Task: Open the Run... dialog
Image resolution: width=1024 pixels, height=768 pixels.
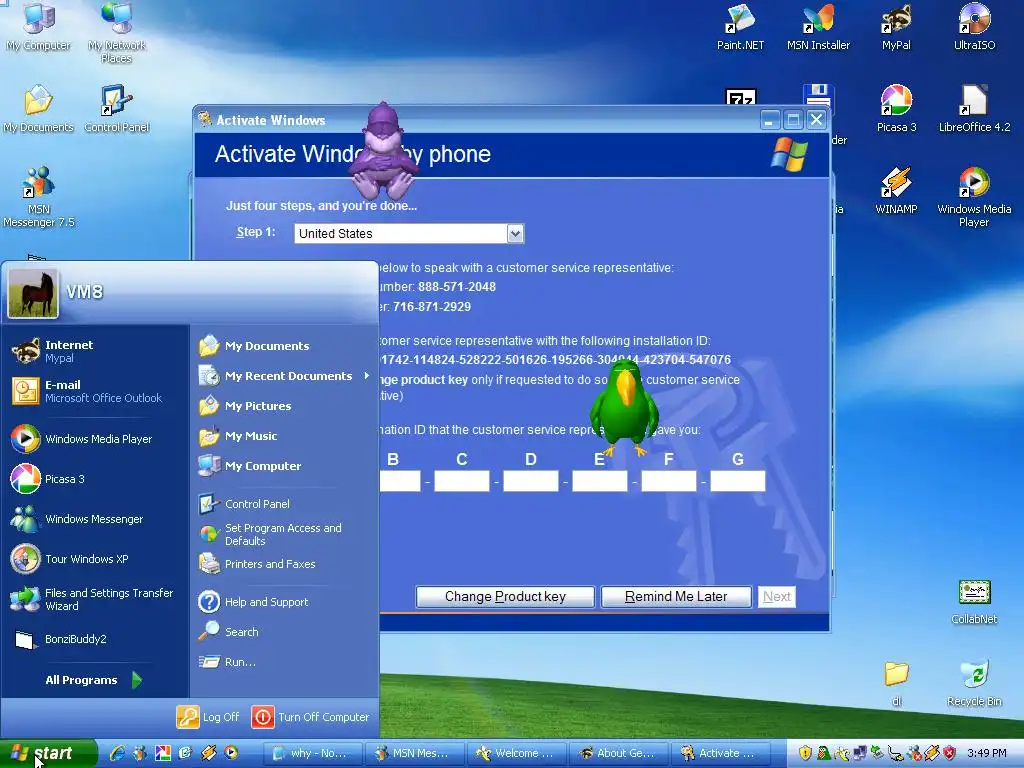Action: (x=285, y=662)
